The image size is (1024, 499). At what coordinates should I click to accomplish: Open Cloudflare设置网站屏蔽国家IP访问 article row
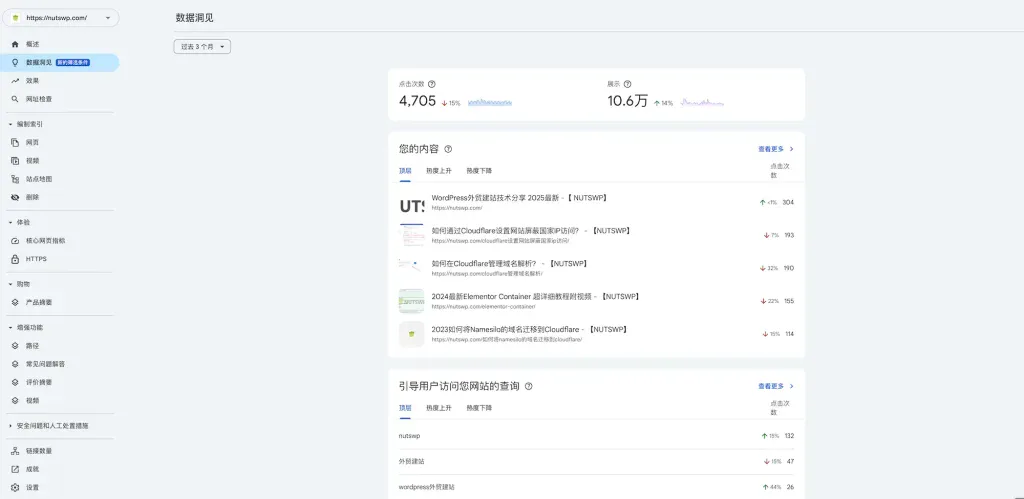(596, 235)
